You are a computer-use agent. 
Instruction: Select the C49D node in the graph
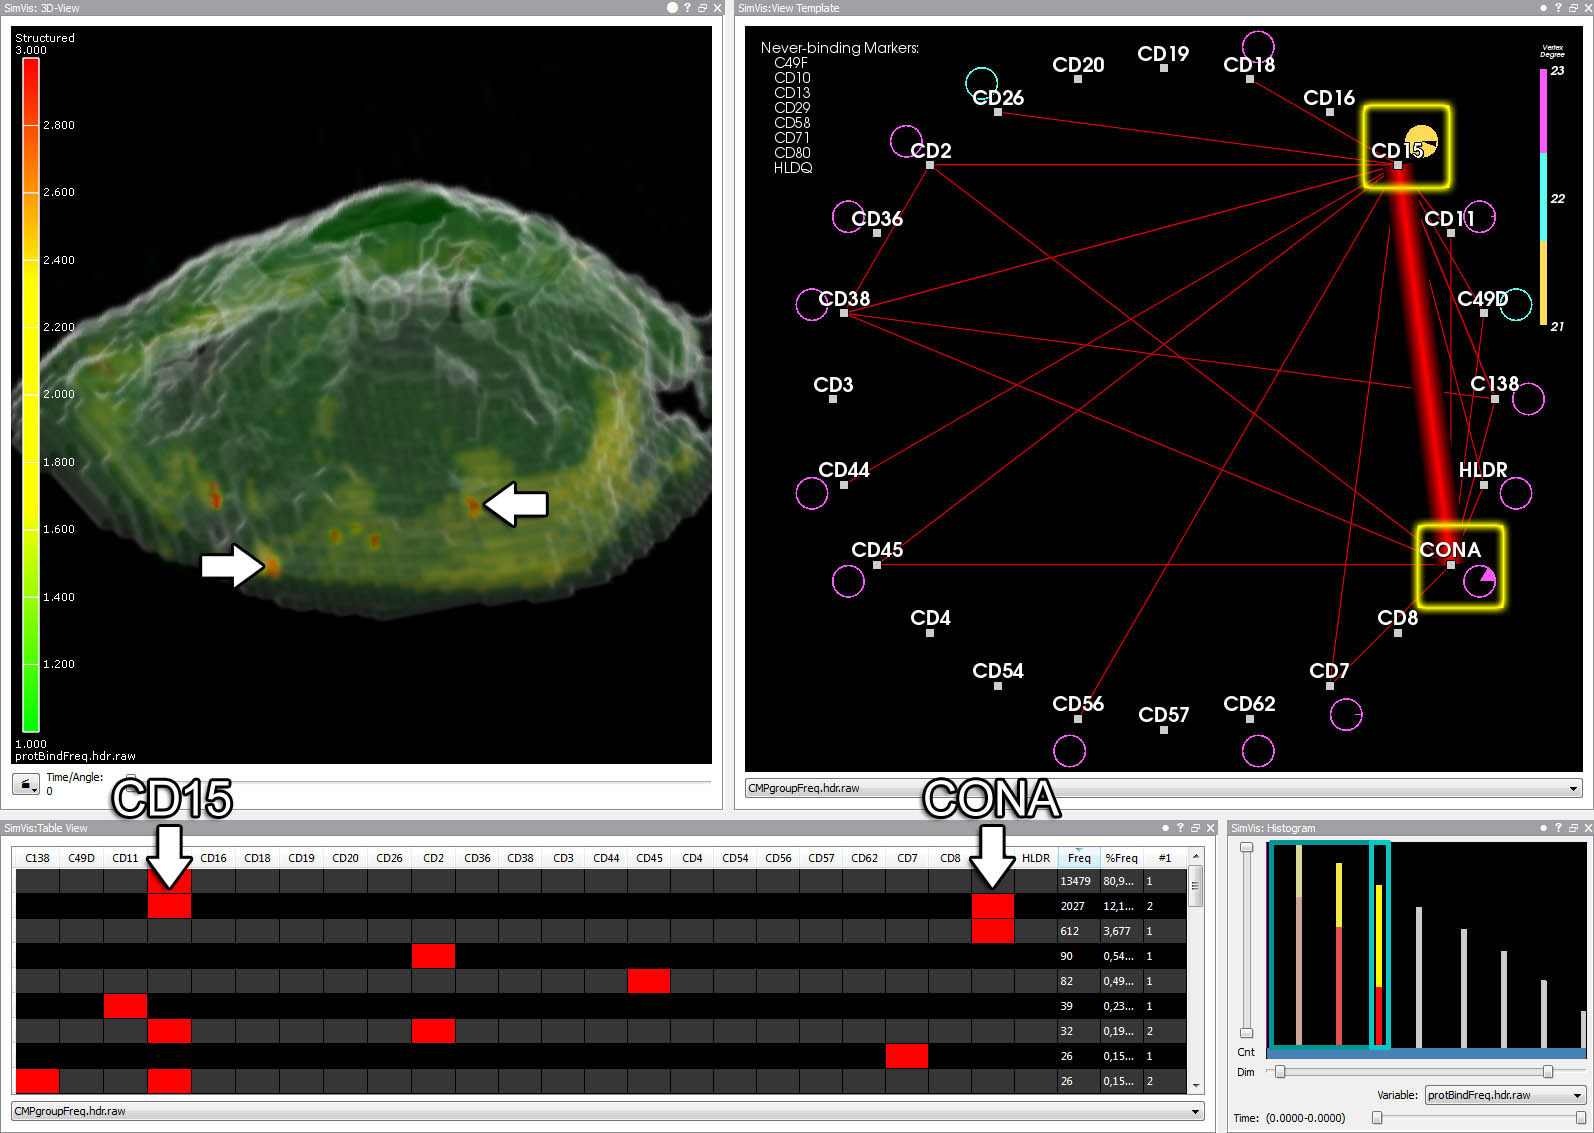(x=1484, y=313)
